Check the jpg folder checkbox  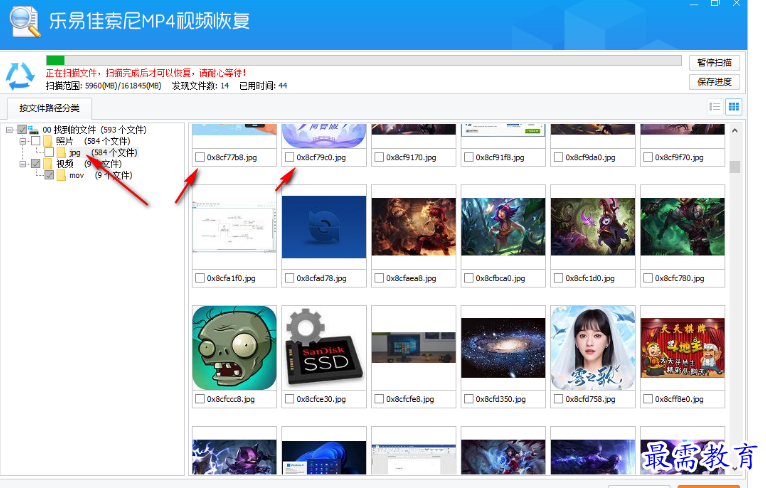point(49,152)
